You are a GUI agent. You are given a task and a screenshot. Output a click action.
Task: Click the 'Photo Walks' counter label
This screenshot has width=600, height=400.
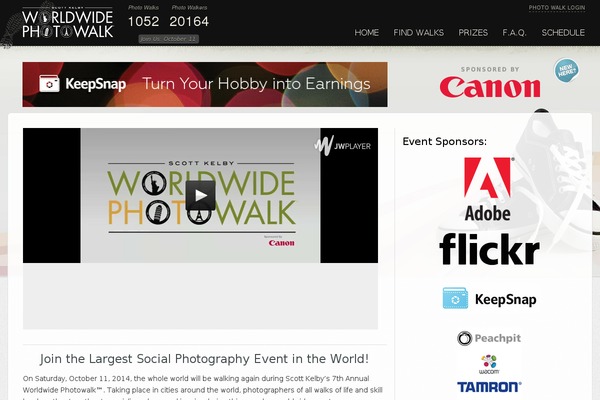click(x=143, y=8)
